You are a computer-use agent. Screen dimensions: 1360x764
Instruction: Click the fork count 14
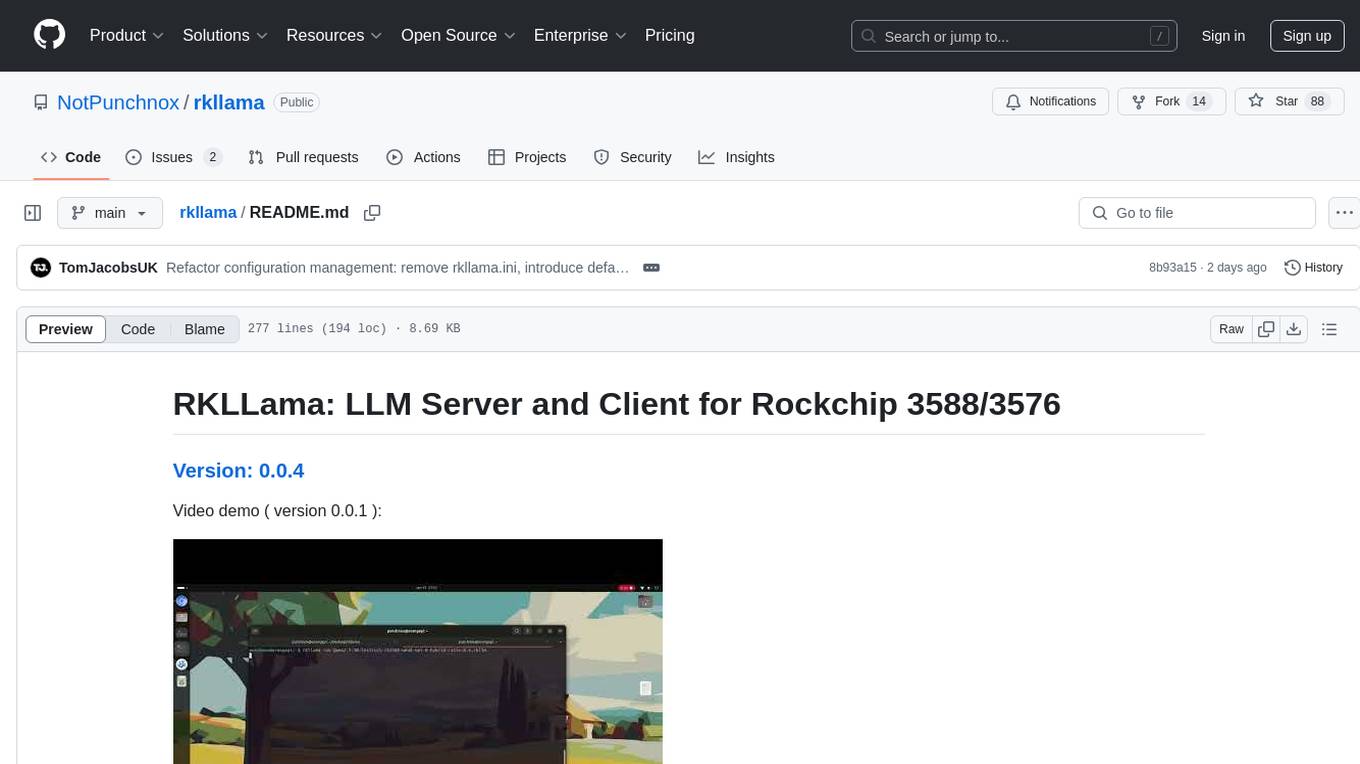pos(1200,102)
